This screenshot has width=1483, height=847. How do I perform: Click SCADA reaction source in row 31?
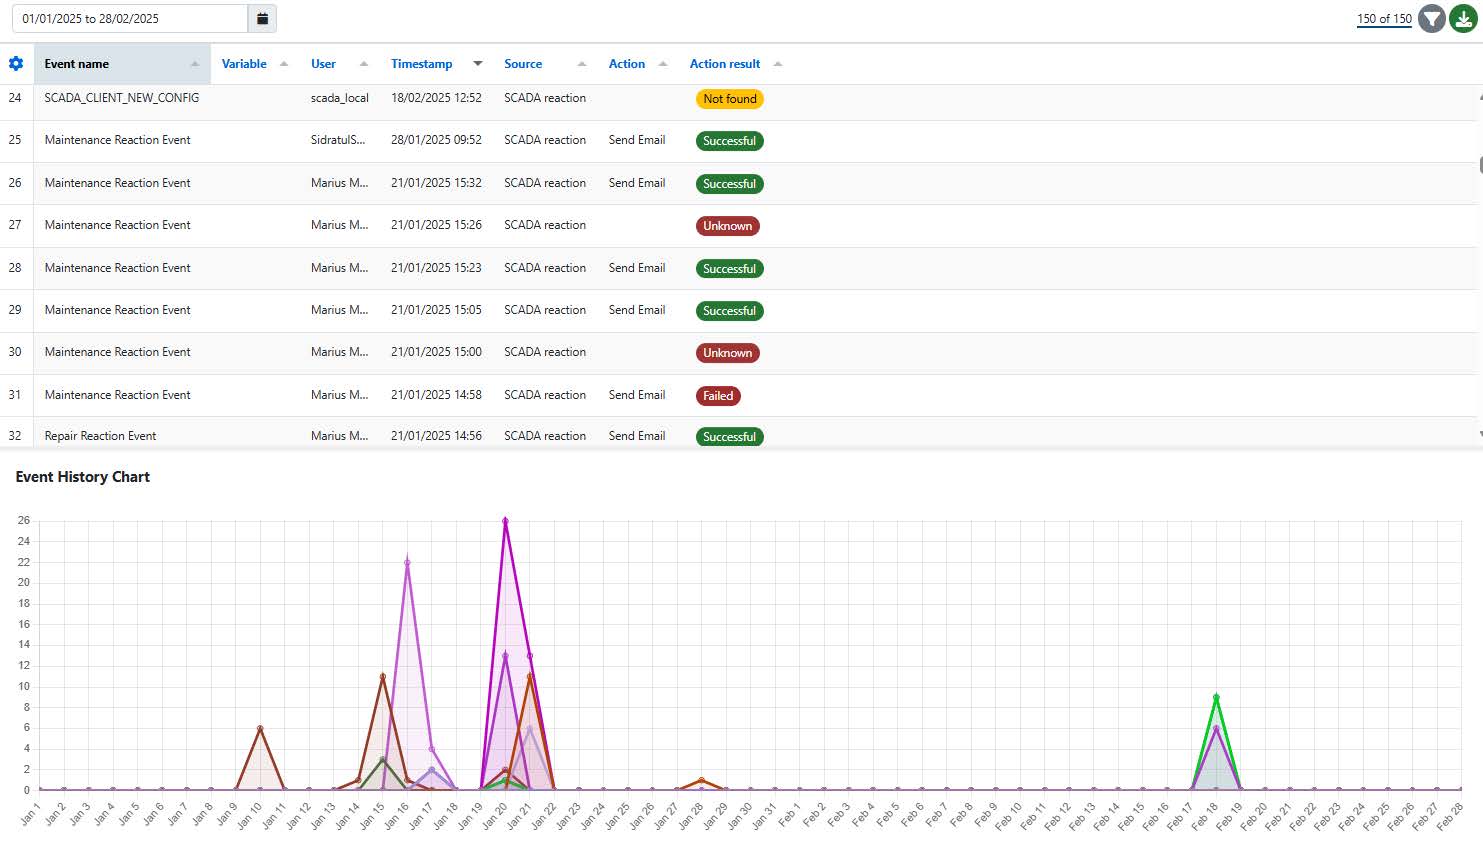tap(545, 395)
